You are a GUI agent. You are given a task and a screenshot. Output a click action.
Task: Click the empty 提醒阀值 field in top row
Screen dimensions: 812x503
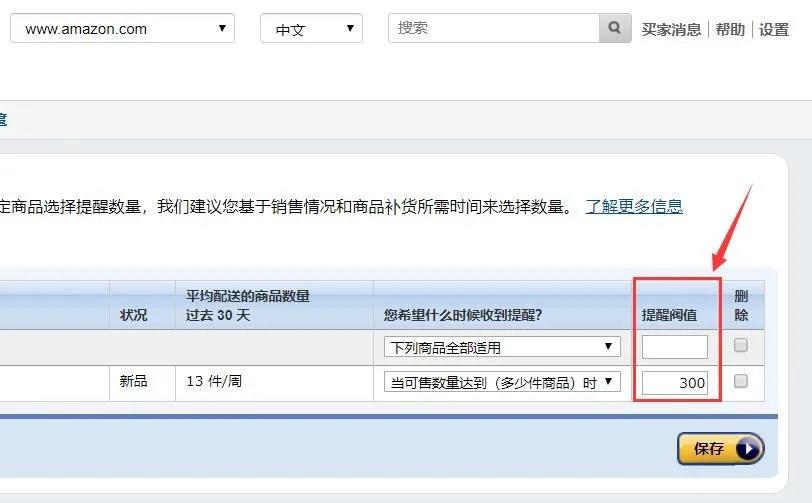click(x=675, y=347)
